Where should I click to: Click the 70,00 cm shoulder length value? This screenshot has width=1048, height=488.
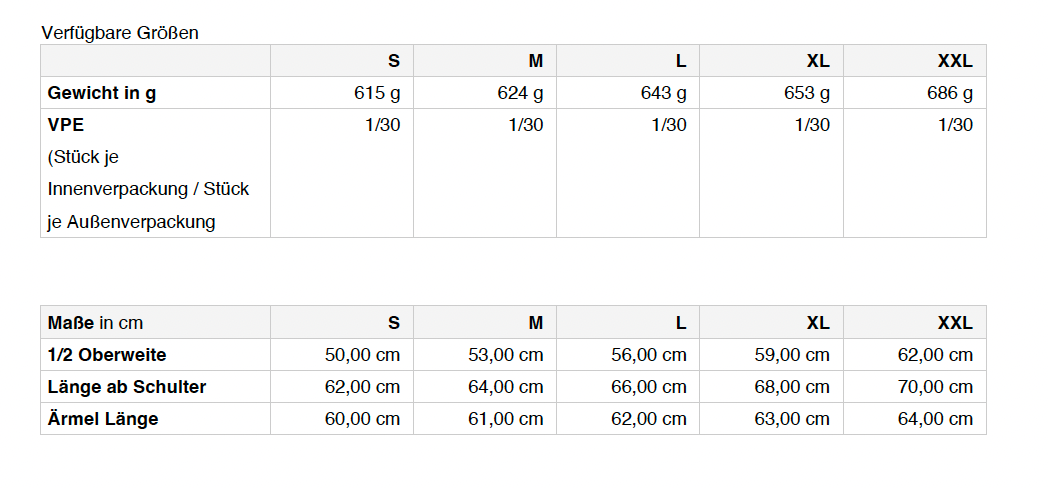pyautogui.click(x=935, y=387)
